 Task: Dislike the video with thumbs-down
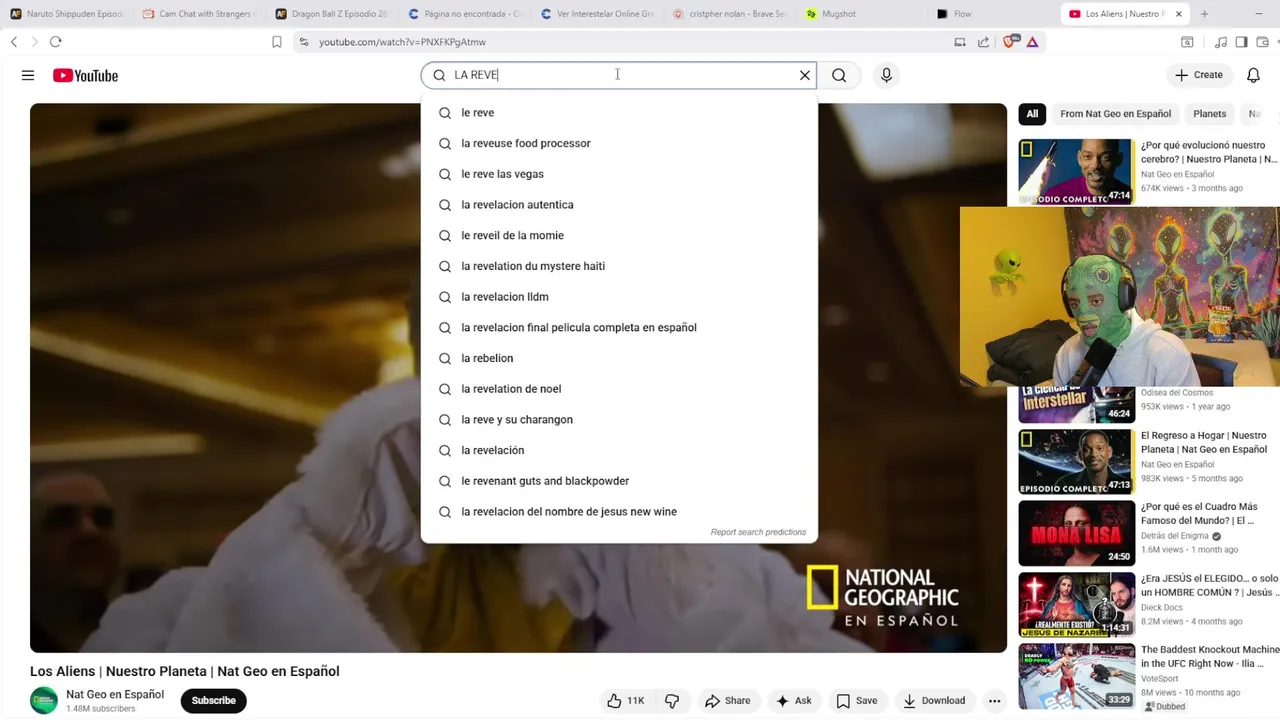tap(672, 701)
